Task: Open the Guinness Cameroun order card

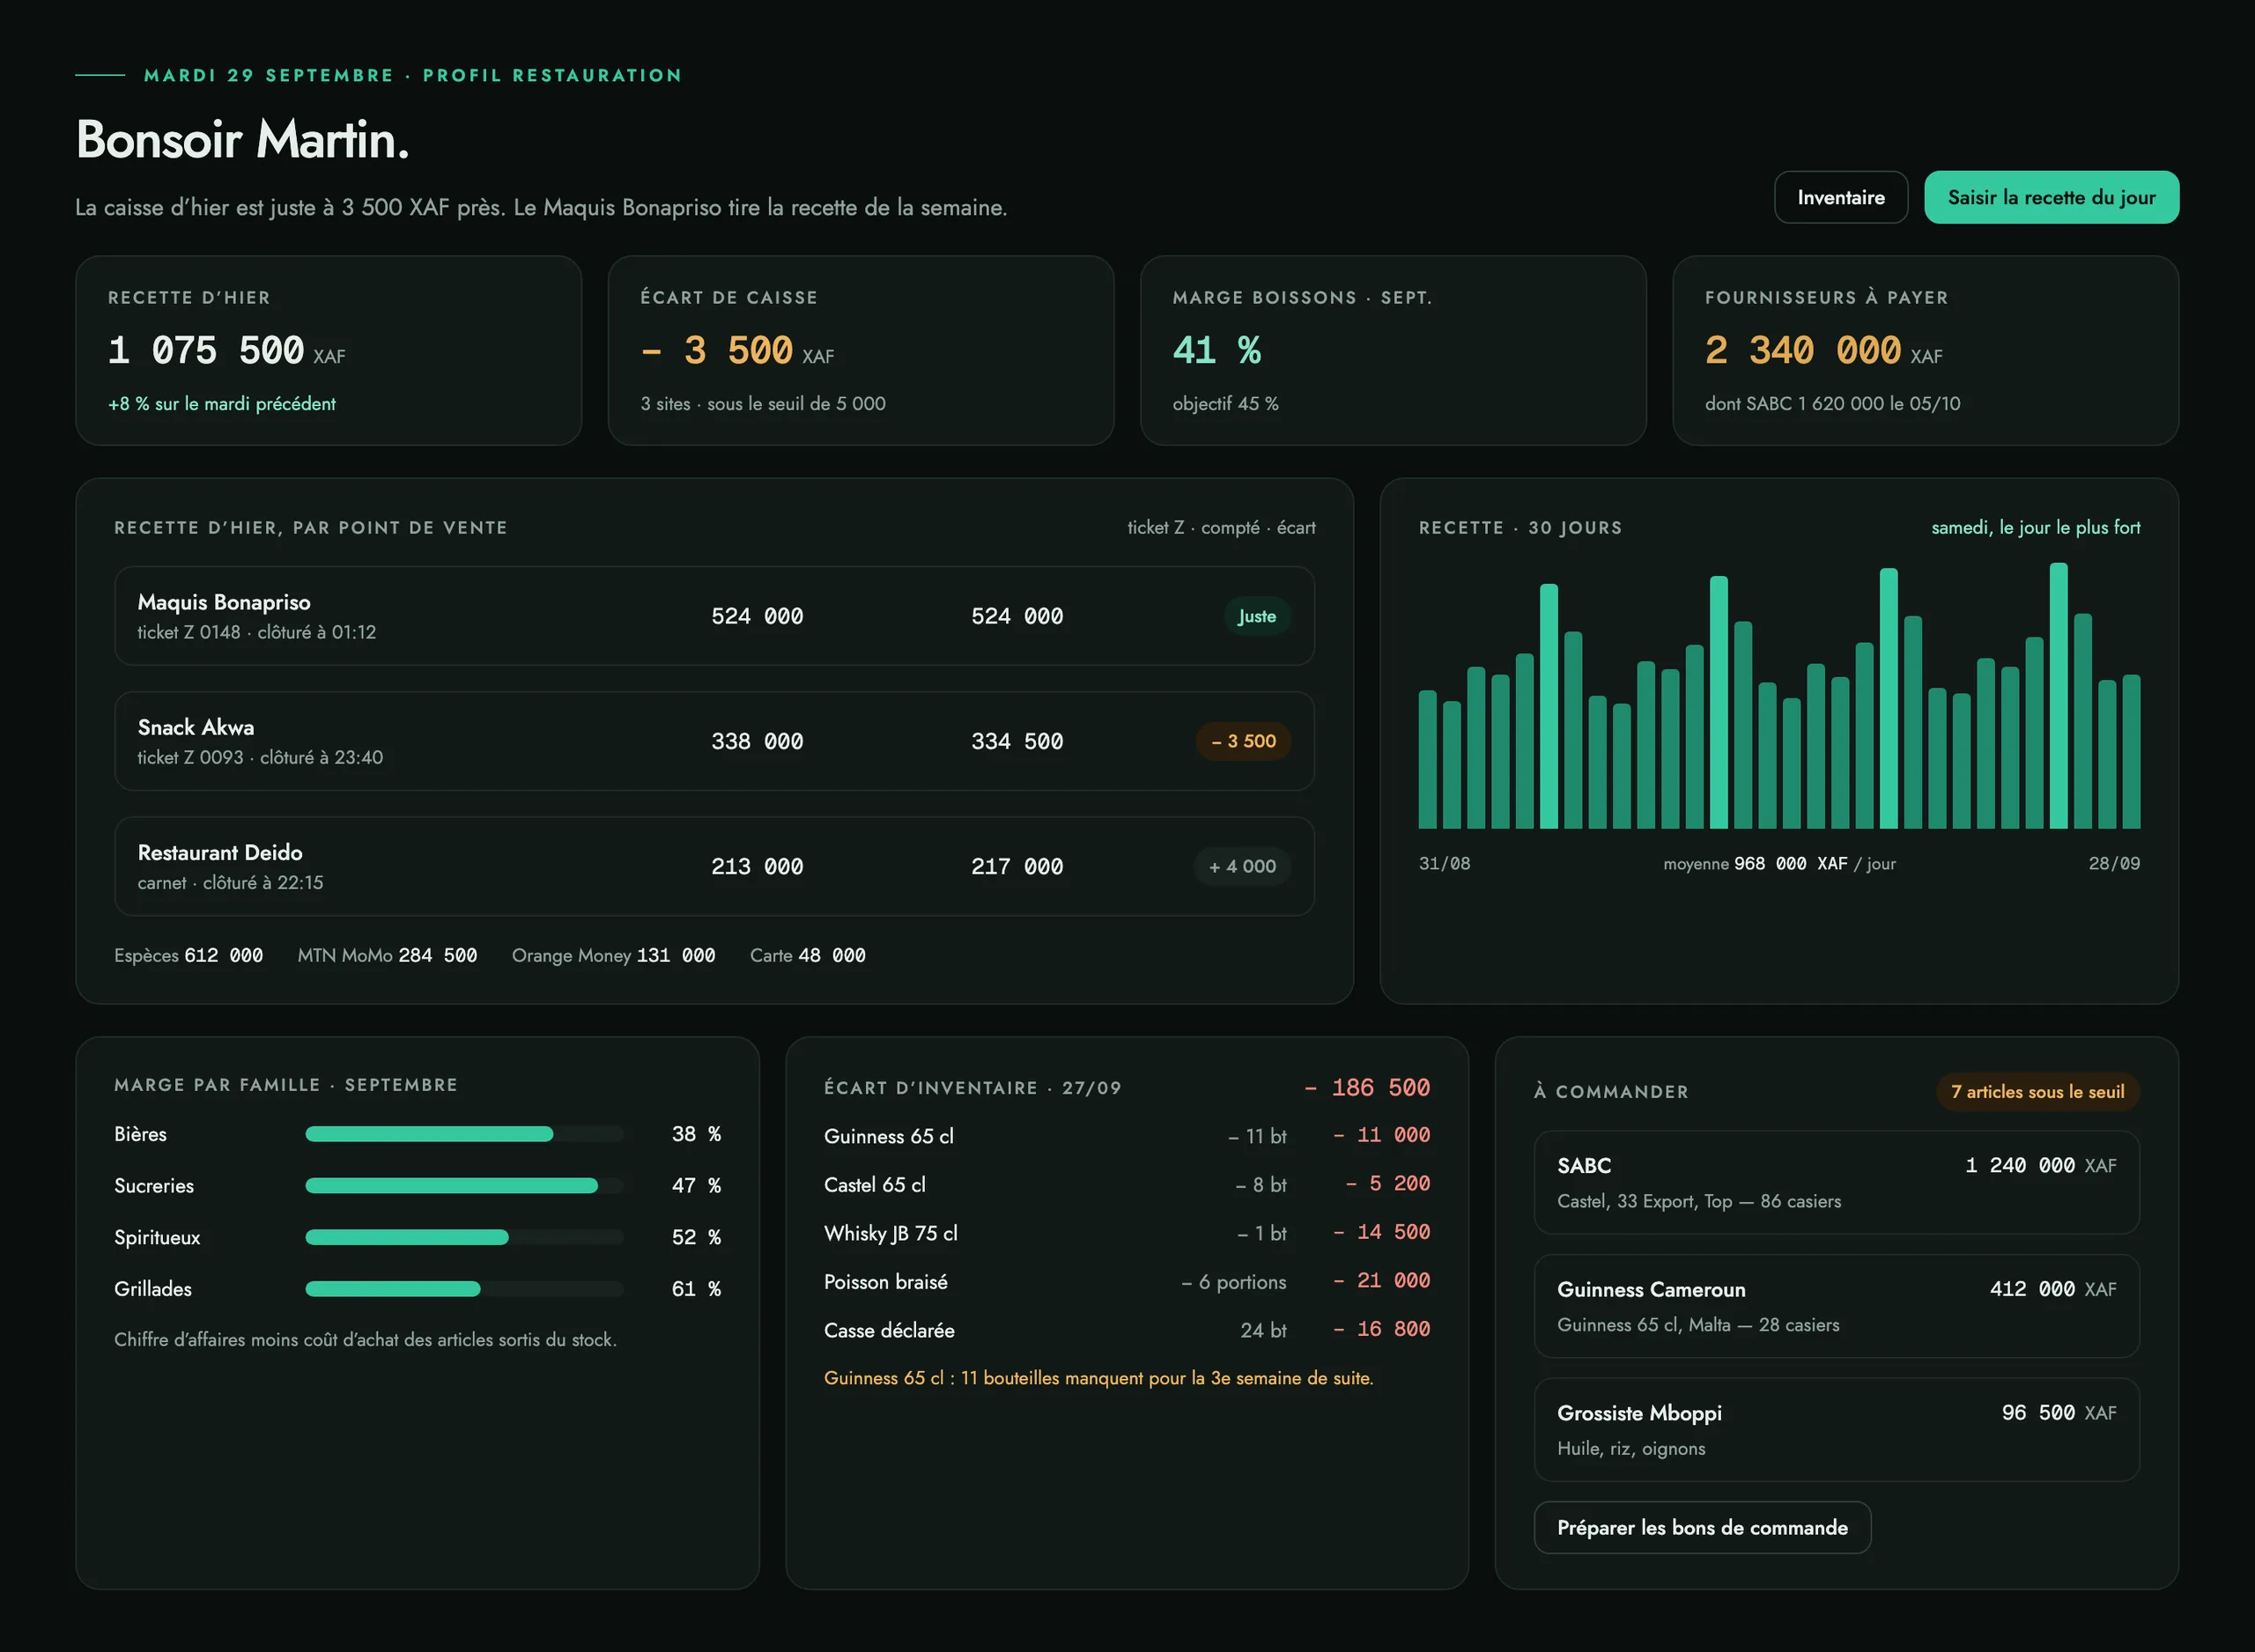Action: 1836,1306
